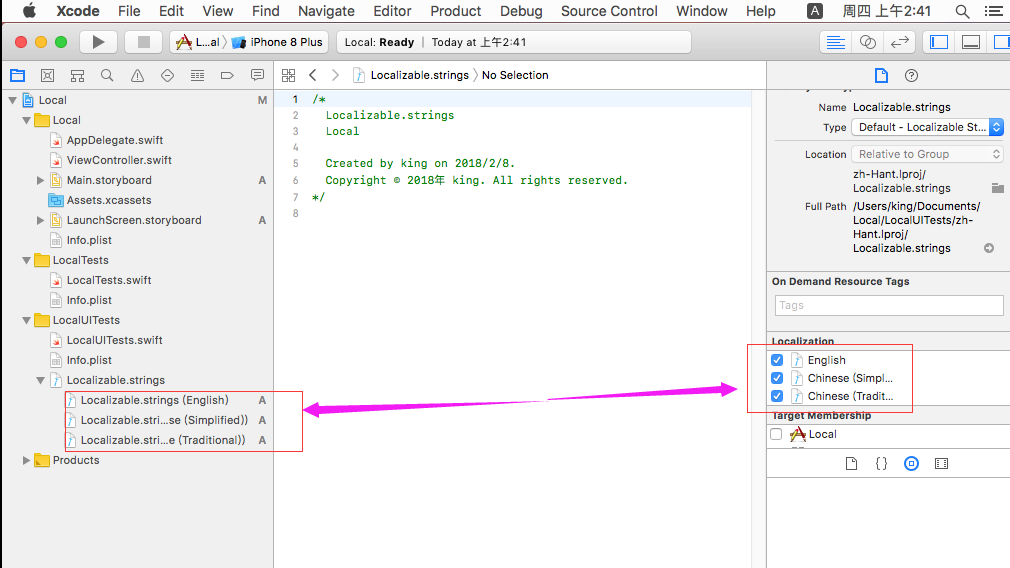Toggle the Debug area visibility

[971, 43]
